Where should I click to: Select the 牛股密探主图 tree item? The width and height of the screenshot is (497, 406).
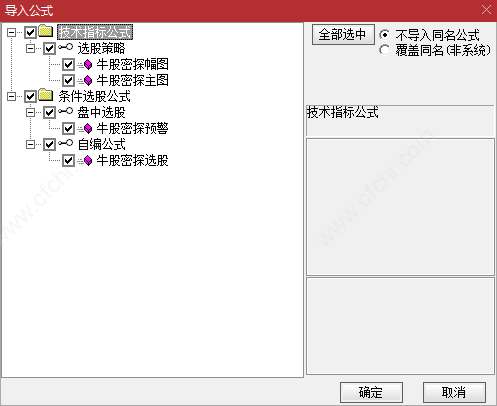pos(132,80)
